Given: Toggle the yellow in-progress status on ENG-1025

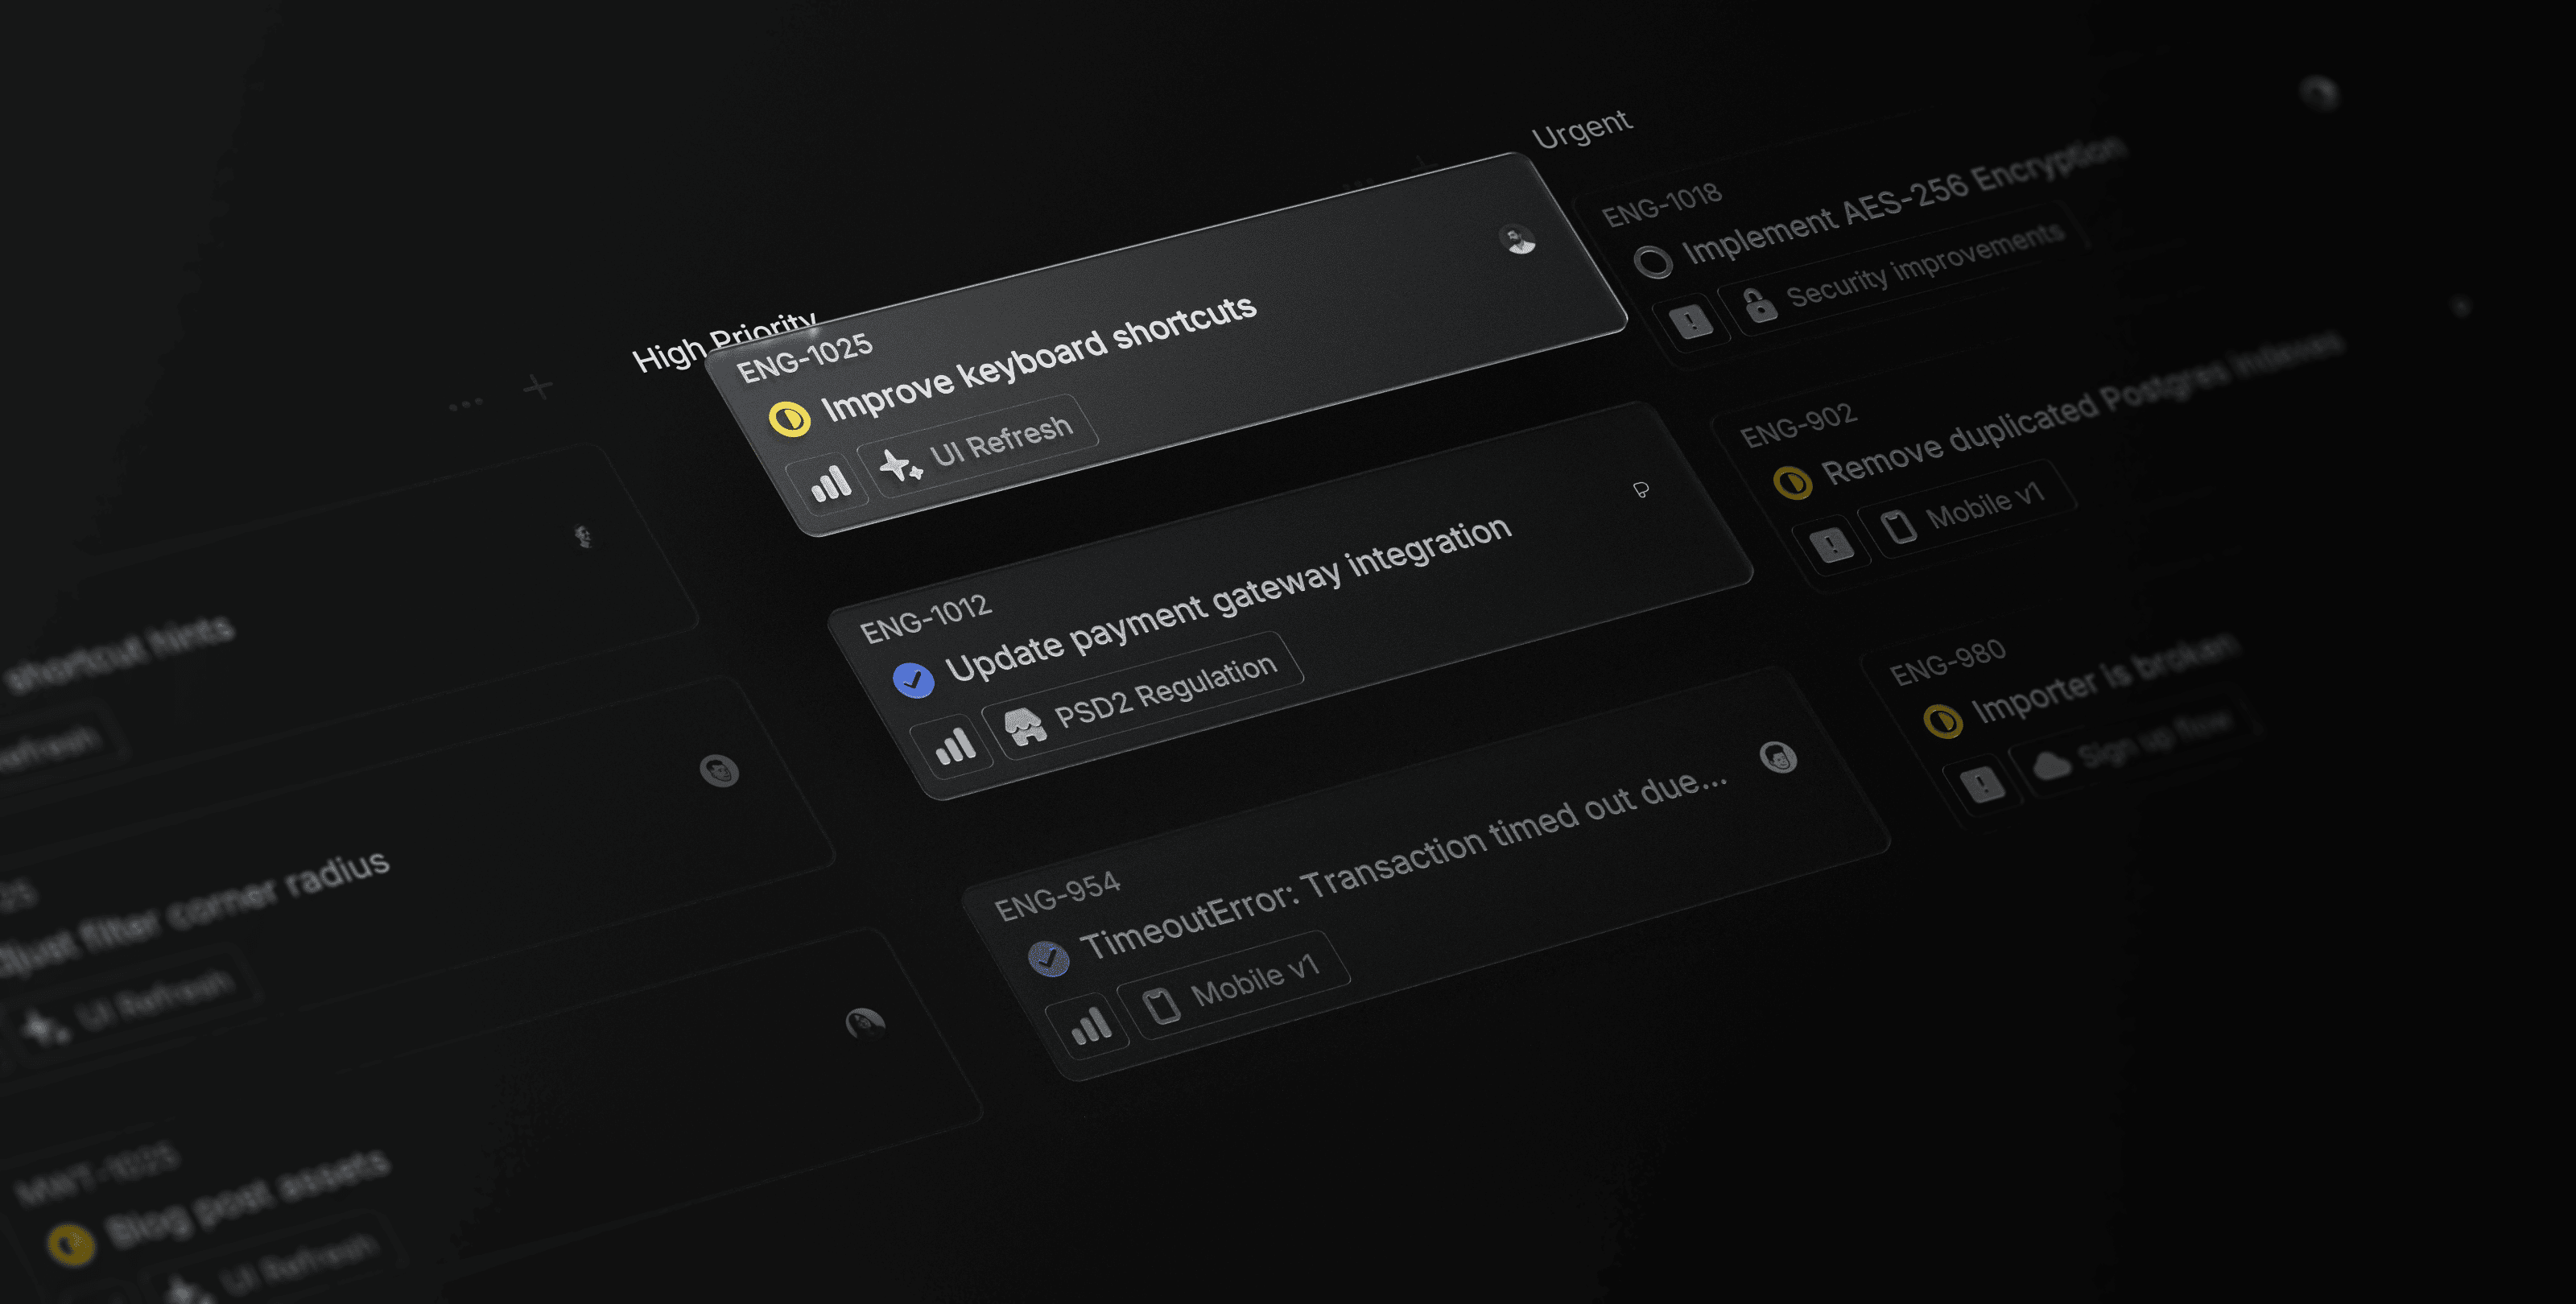Looking at the screenshot, I should (x=789, y=418).
